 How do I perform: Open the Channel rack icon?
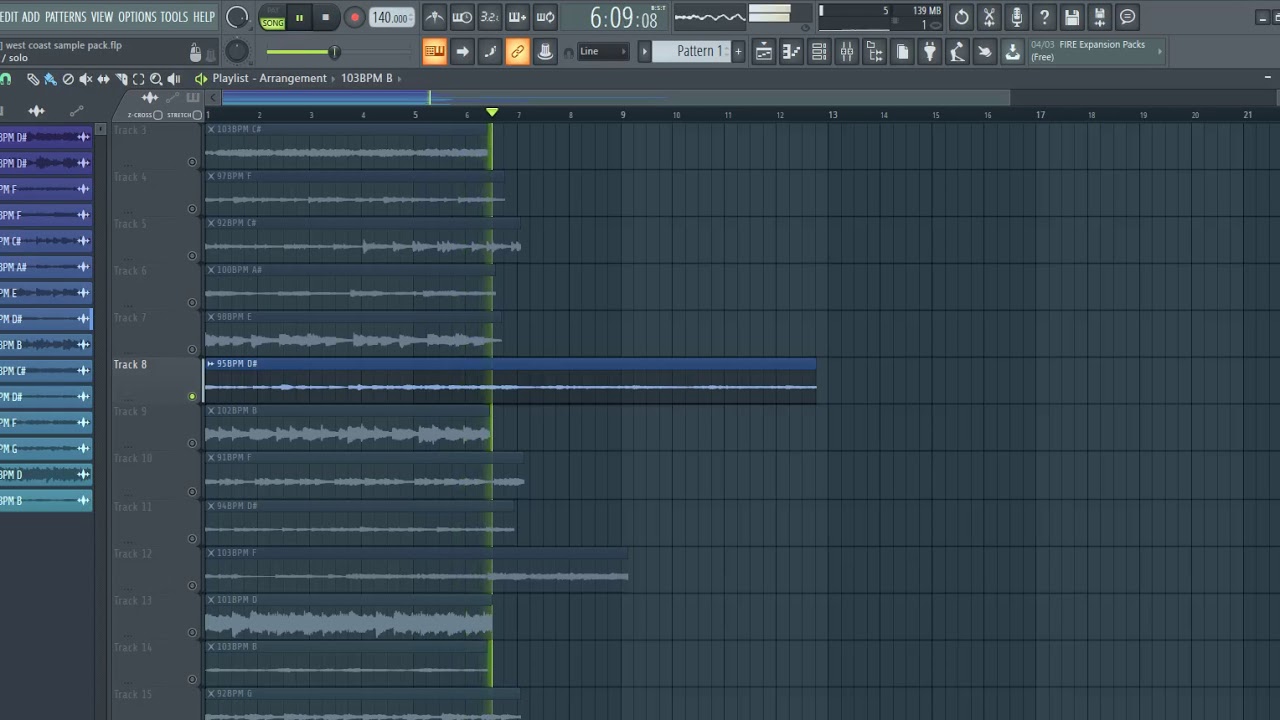point(819,52)
